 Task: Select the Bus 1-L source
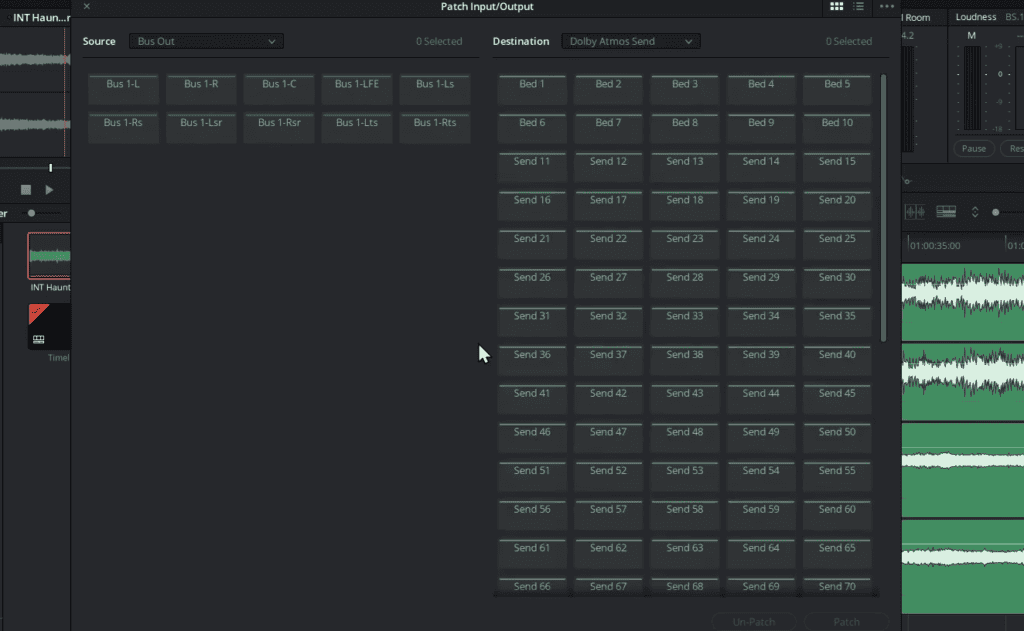click(x=123, y=89)
